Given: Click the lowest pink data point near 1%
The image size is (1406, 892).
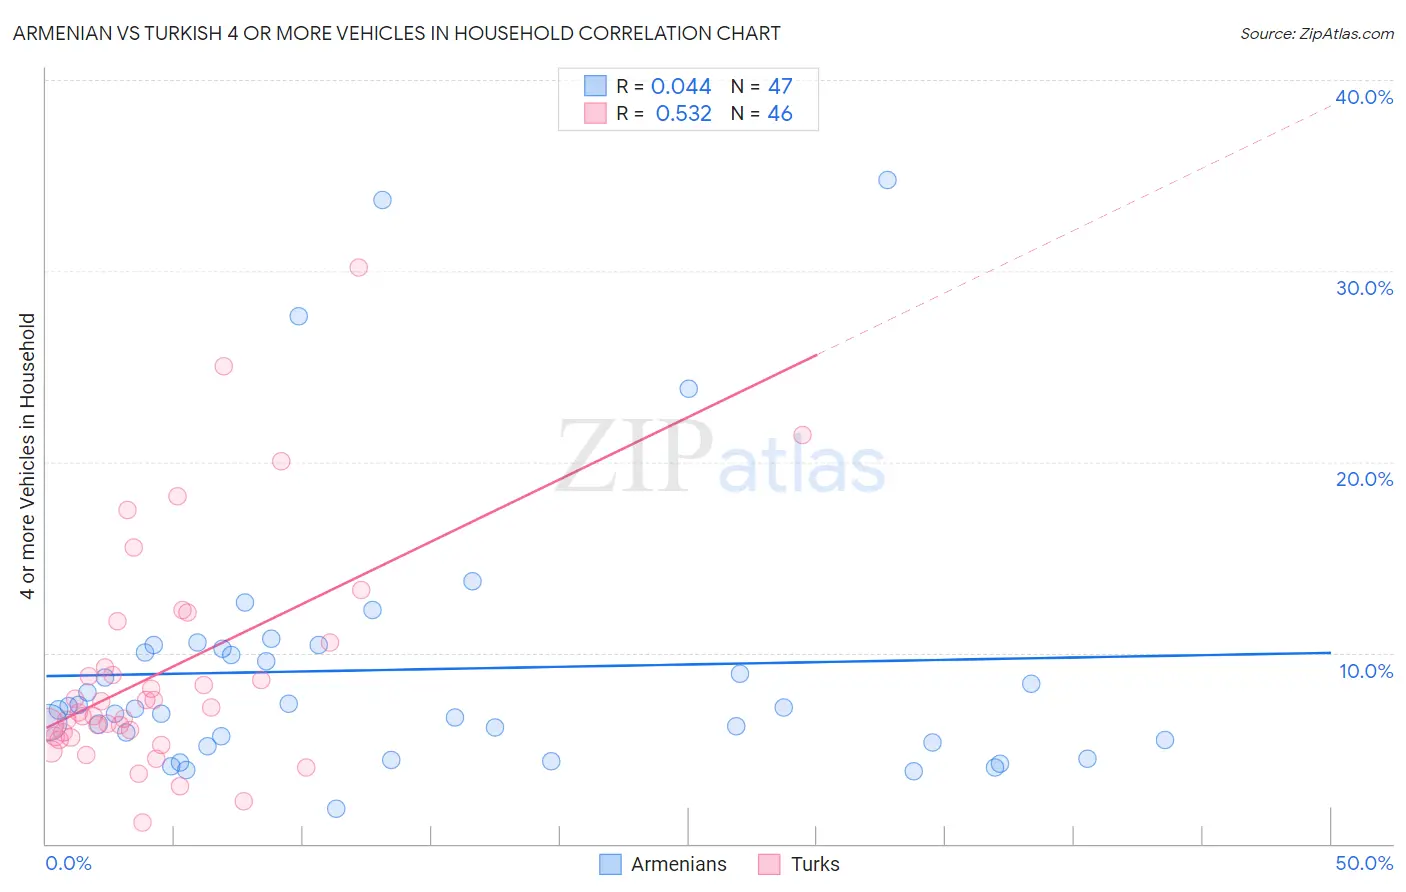Looking at the screenshot, I should 142,822.
